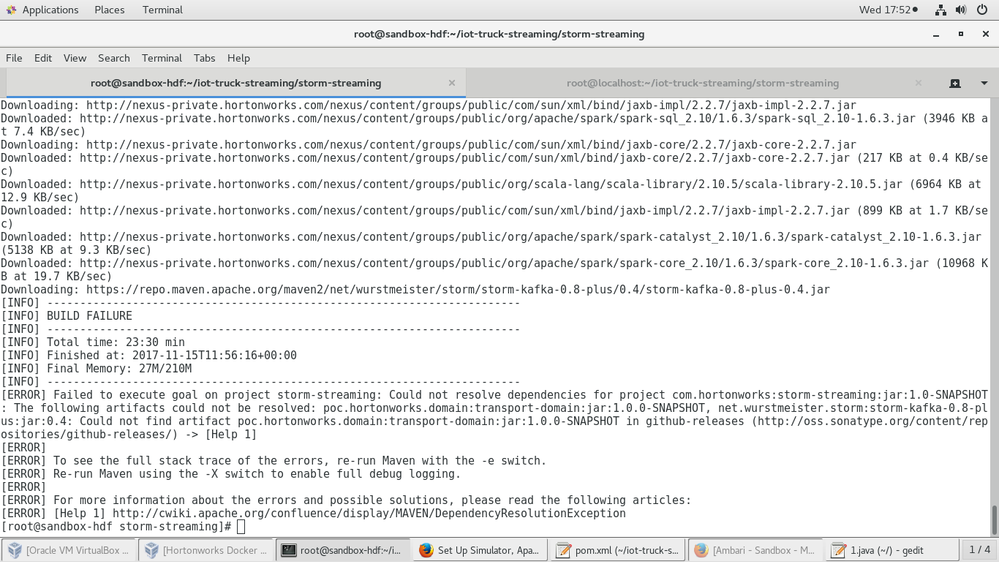
Task: Click the Firefox icon of Ambari Sandbox item
Action: tap(701, 550)
